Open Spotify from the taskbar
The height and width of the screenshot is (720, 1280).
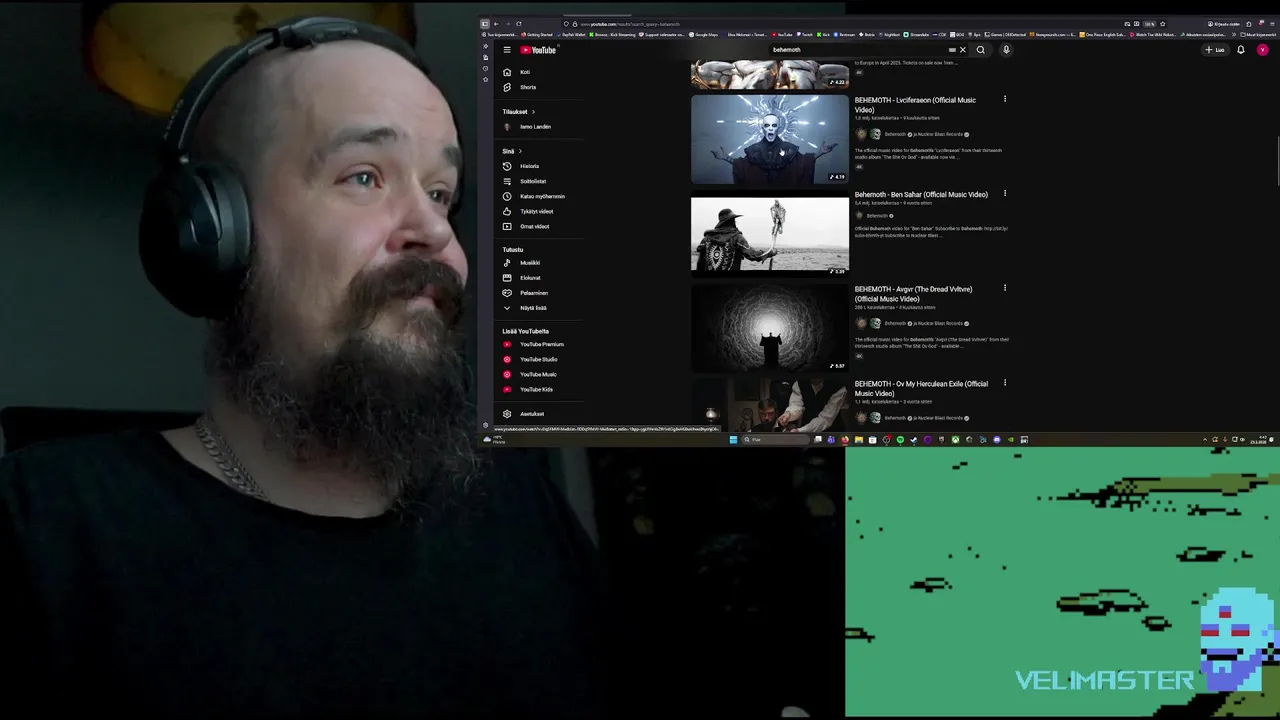pyautogui.click(x=900, y=440)
